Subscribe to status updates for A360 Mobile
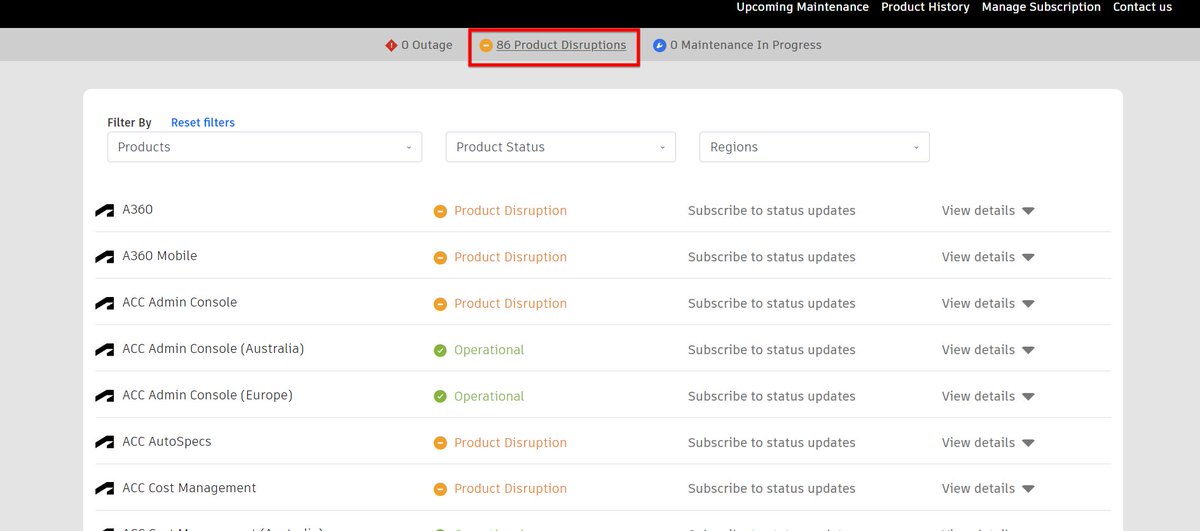 771,257
